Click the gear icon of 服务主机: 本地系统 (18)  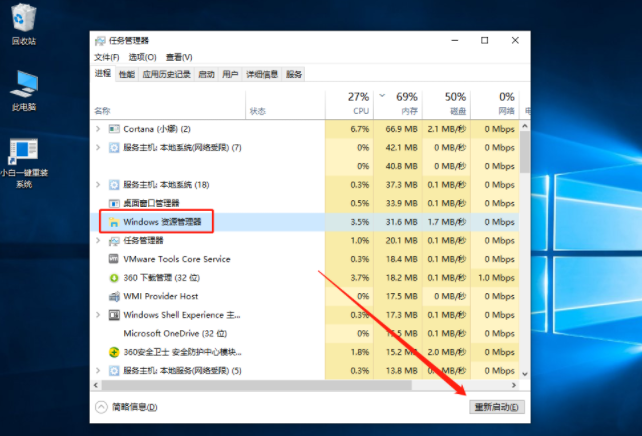click(x=114, y=185)
